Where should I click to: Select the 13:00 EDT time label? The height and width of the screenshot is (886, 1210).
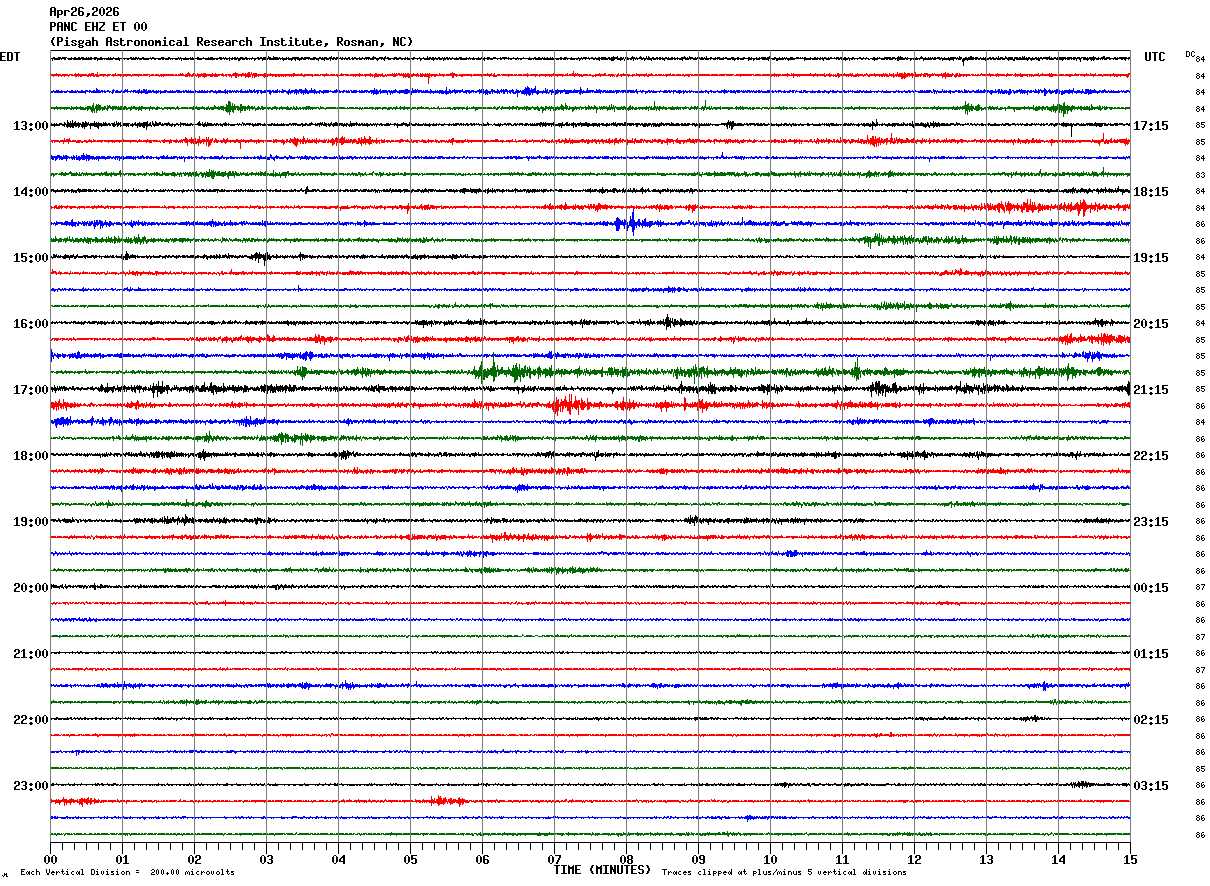[x=30, y=126]
